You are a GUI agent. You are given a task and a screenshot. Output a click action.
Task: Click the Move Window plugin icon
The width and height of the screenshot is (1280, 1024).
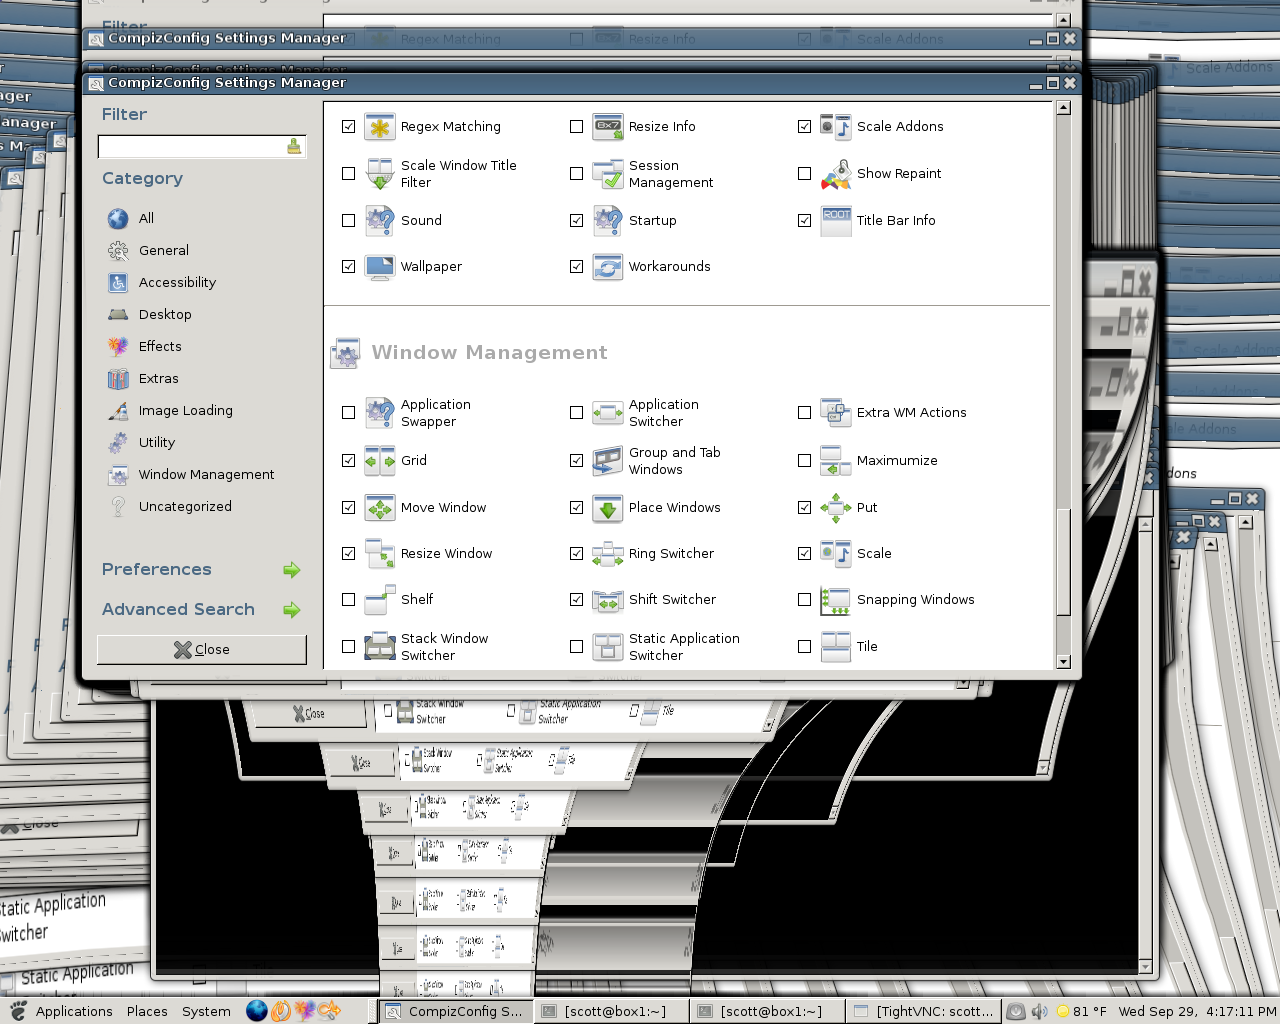point(380,508)
